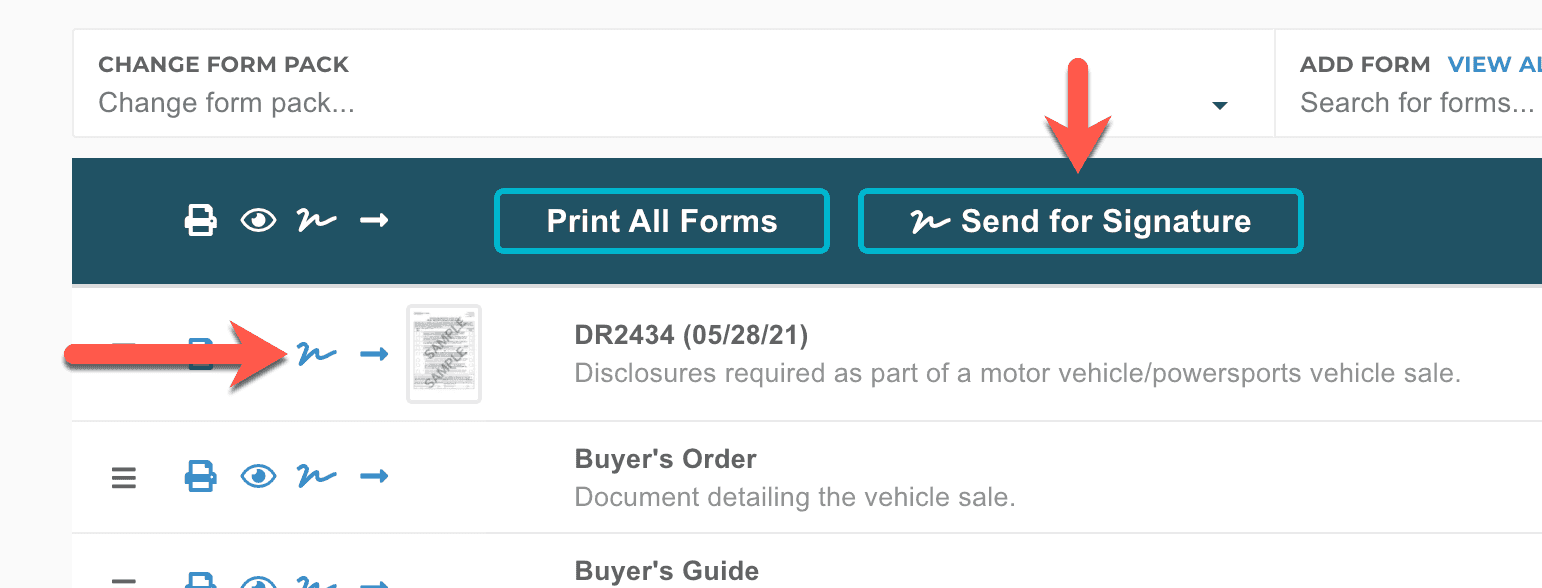
Task: Click the right arrow icon in the DR2434 row
Action: tap(374, 354)
